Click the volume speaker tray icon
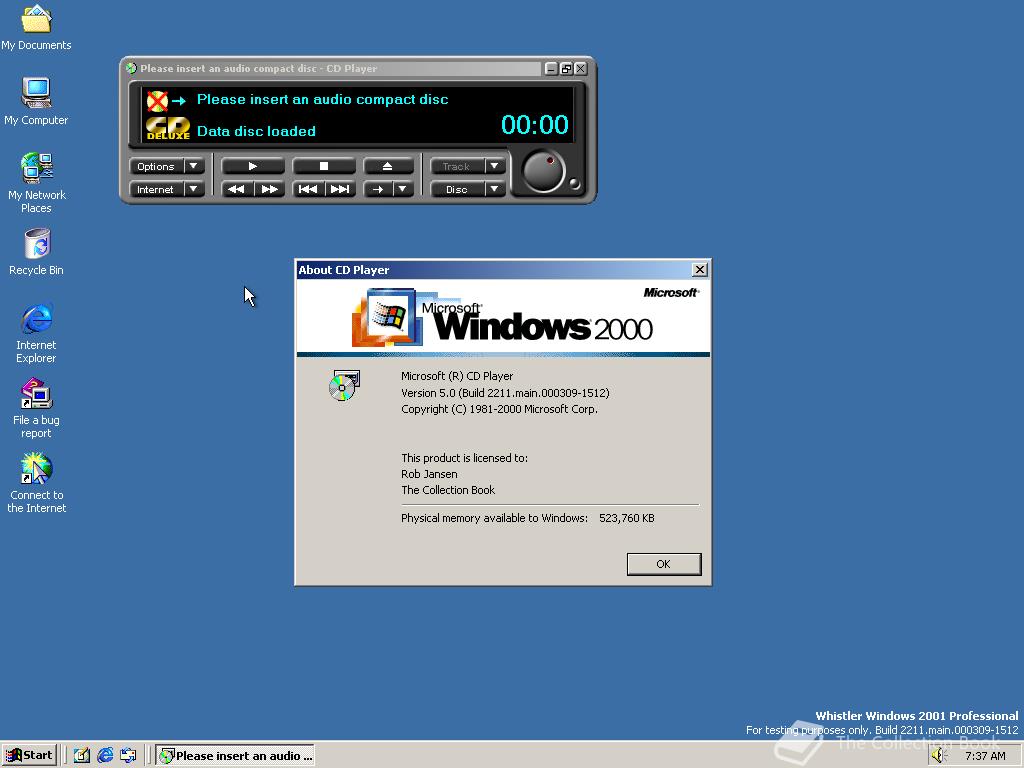Image resolution: width=1024 pixels, height=768 pixels. pos(939,756)
